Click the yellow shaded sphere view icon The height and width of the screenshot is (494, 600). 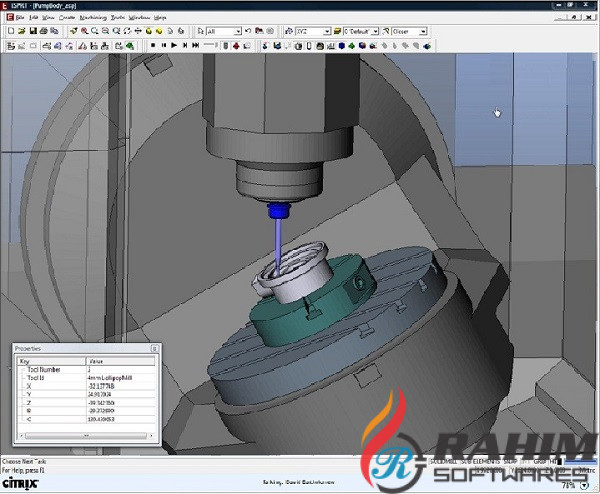coord(150,31)
